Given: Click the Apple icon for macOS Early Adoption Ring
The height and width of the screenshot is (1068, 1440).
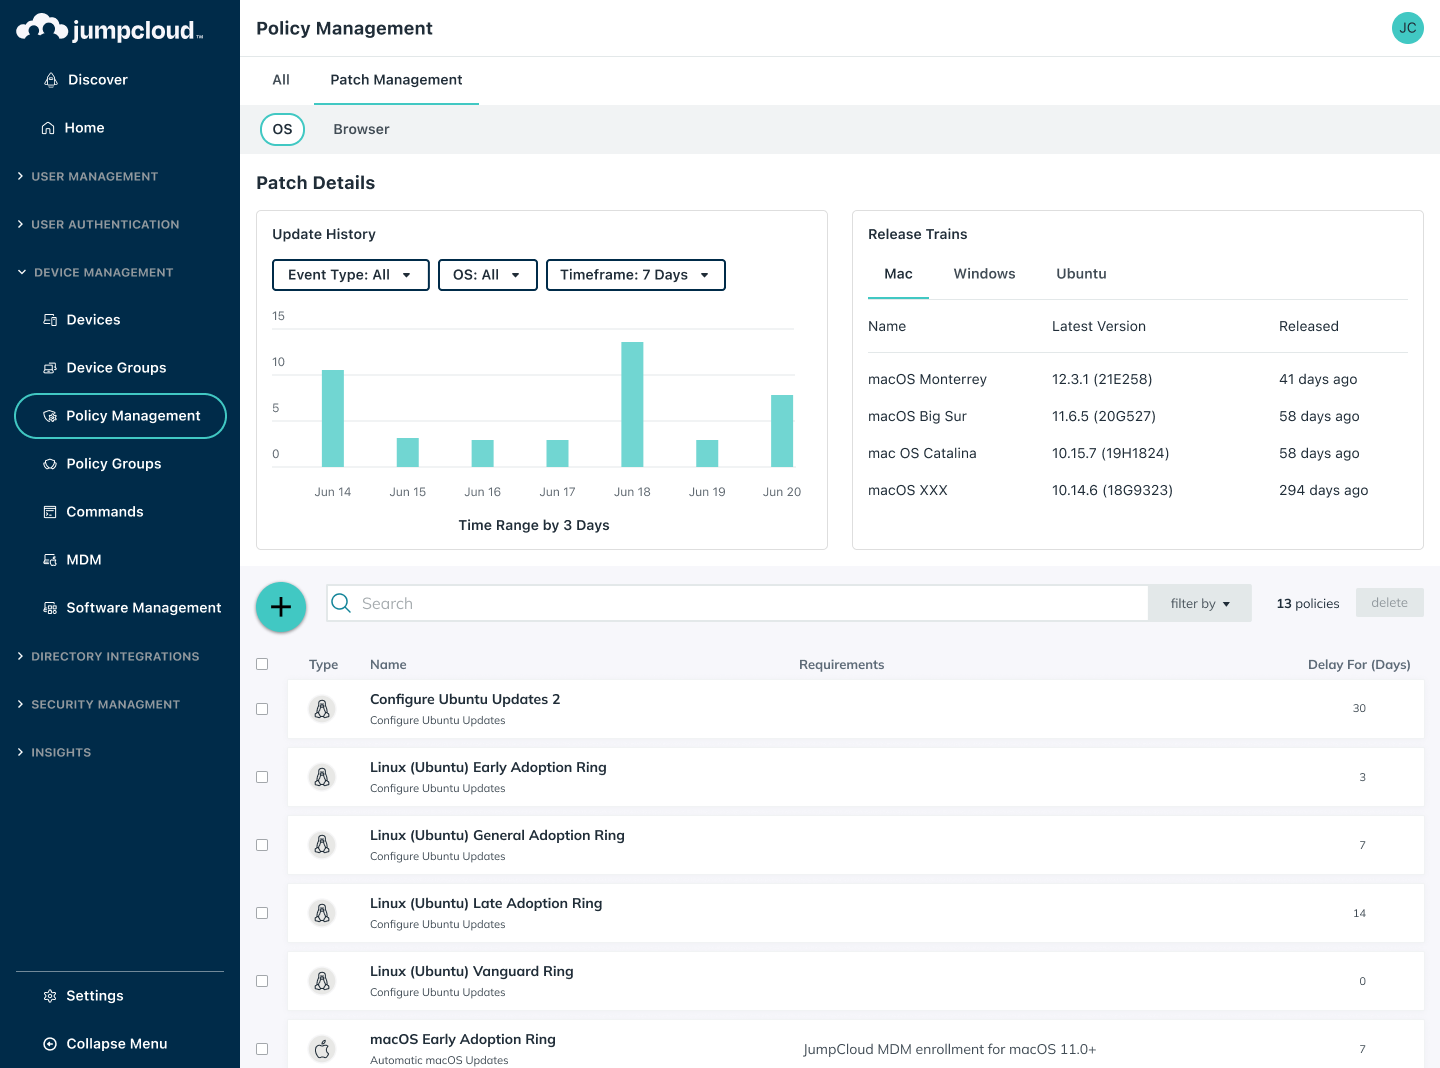Looking at the screenshot, I should [x=322, y=1049].
